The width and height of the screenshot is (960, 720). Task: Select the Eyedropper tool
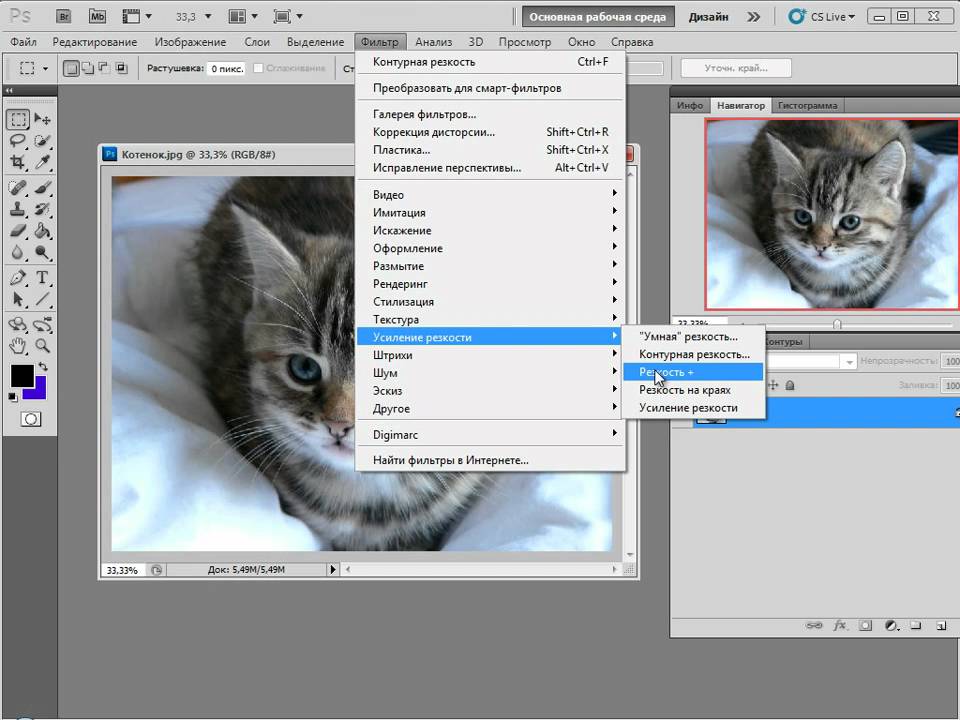(42, 163)
